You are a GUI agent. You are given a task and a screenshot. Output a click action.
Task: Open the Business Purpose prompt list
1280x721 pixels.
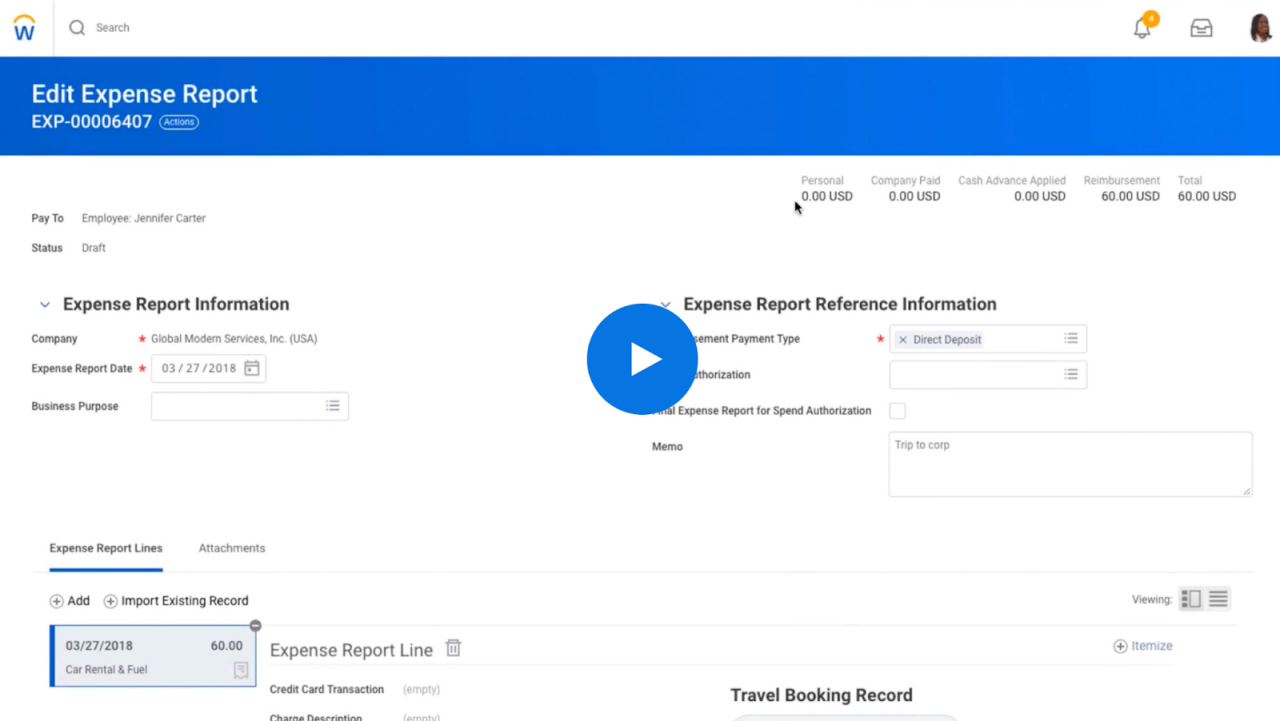[332, 406]
